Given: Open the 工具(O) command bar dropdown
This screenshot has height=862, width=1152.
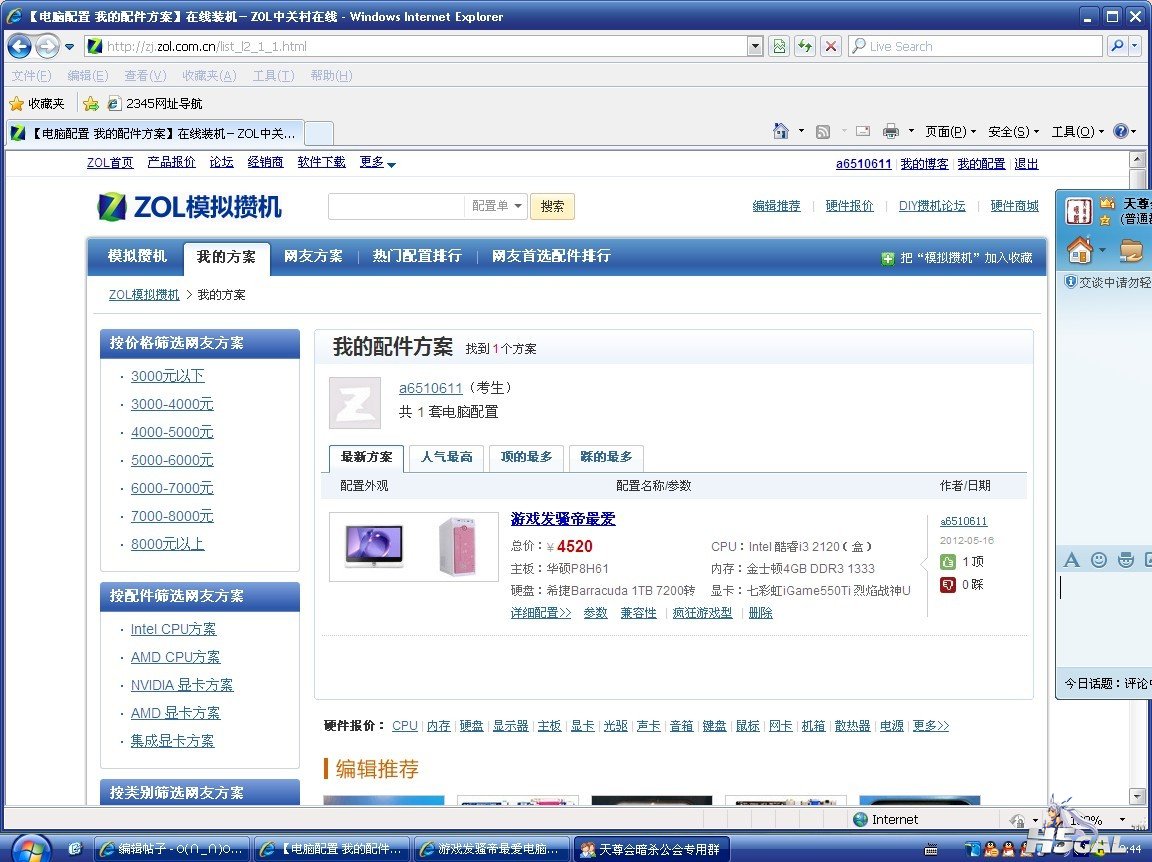Looking at the screenshot, I should (1077, 132).
